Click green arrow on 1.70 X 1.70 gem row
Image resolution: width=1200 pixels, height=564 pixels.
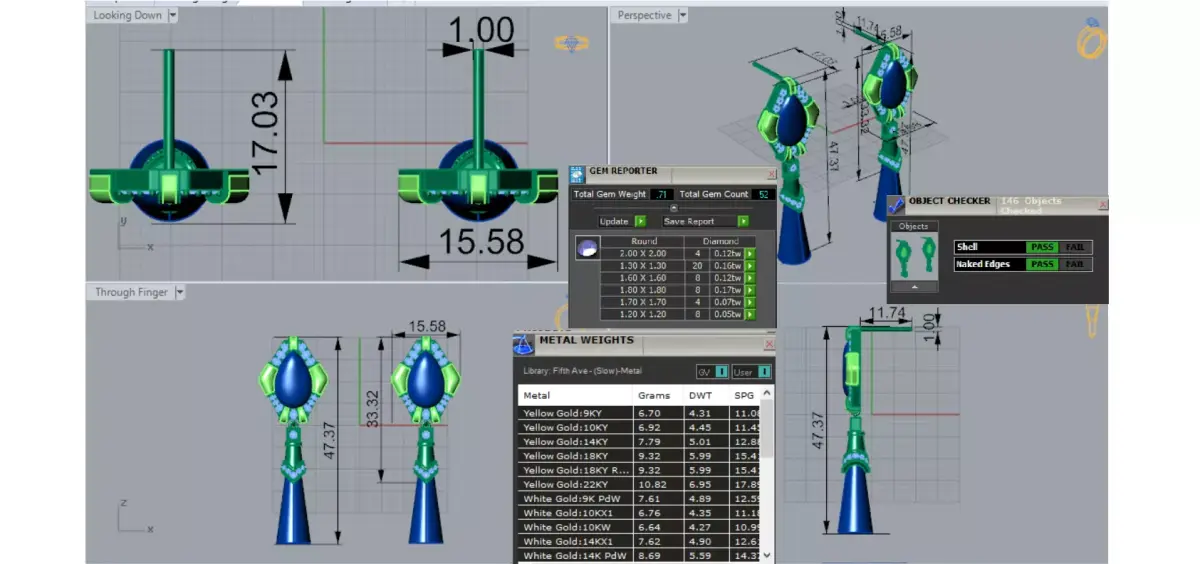click(749, 302)
